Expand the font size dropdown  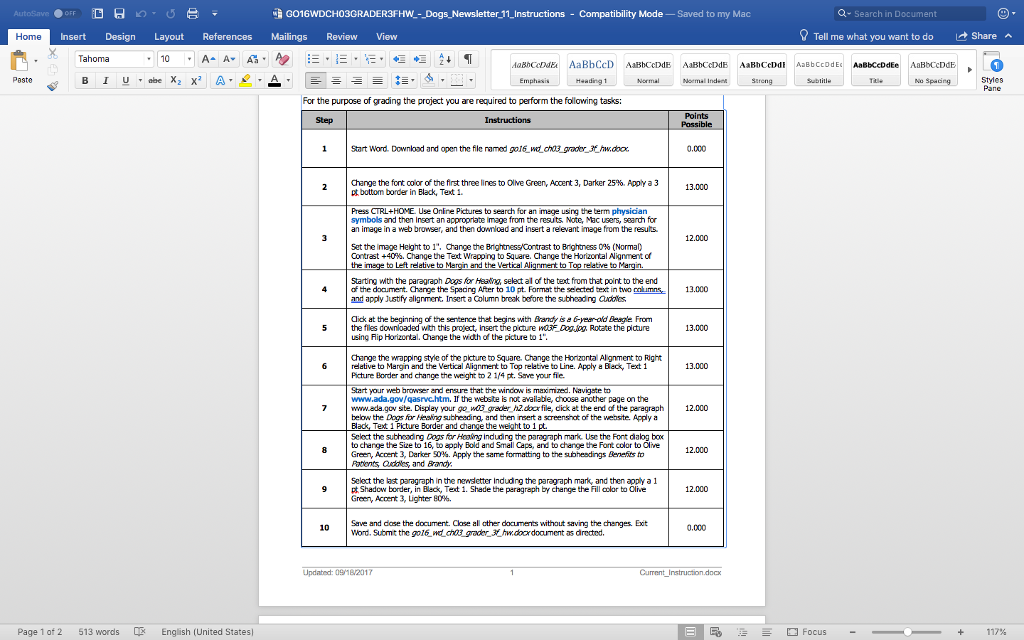189,58
